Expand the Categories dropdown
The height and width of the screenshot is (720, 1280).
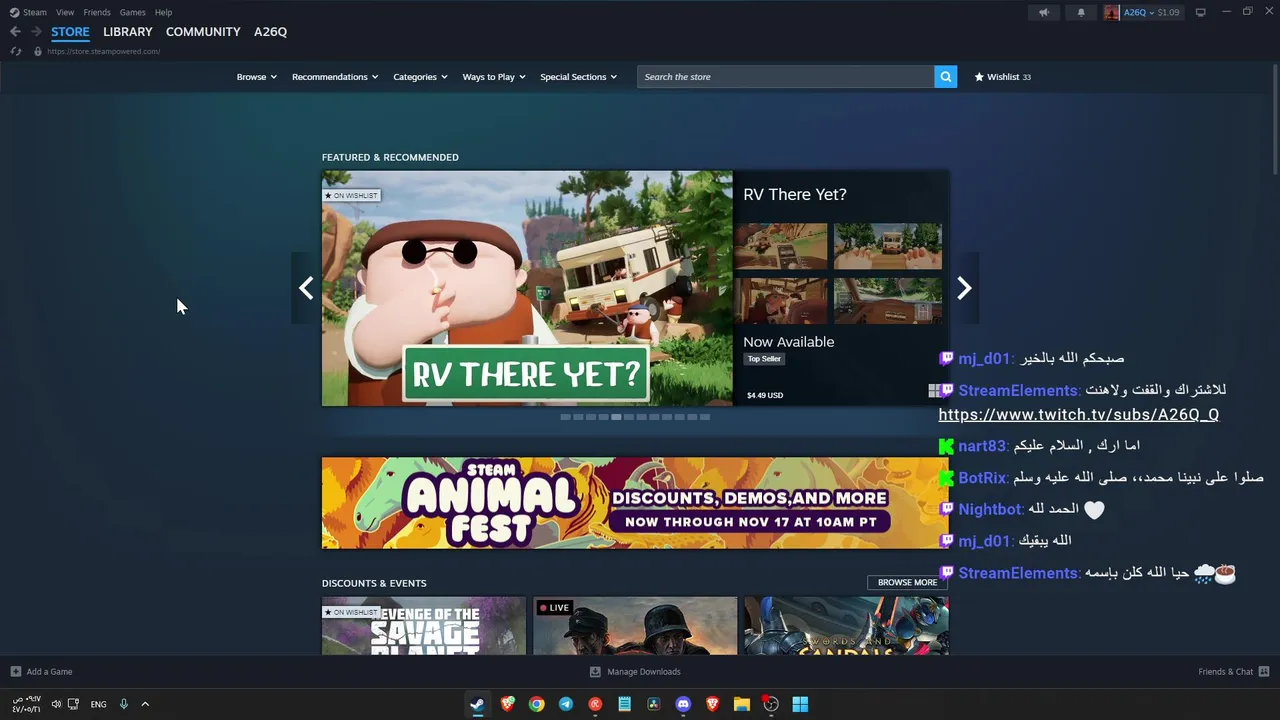(420, 77)
